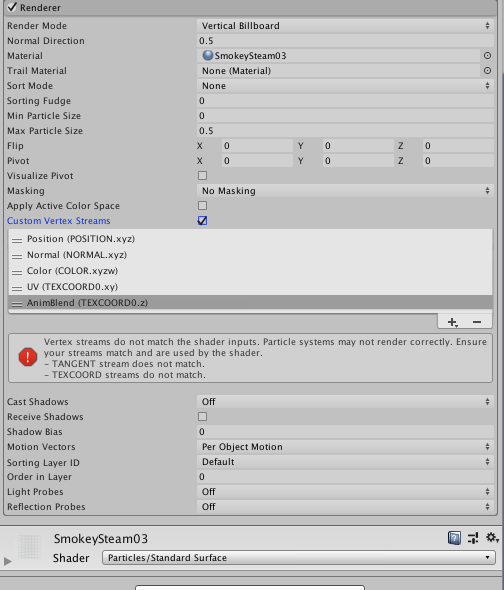504x590 pixels.
Task: Remove selected vertex stream with minus button
Action: point(477,322)
